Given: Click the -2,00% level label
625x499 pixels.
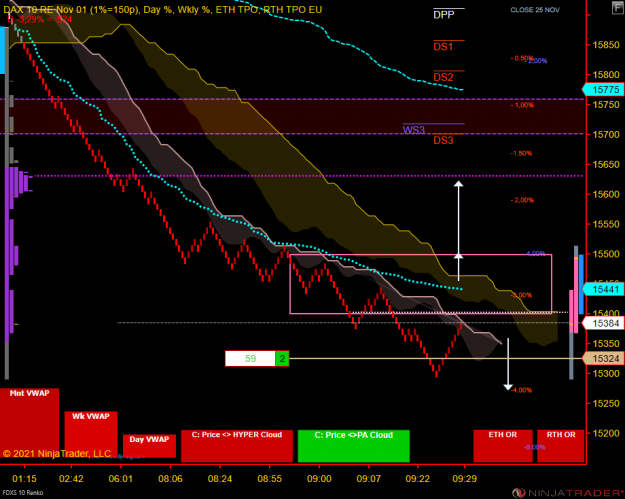Looking at the screenshot, I should click(x=522, y=200).
